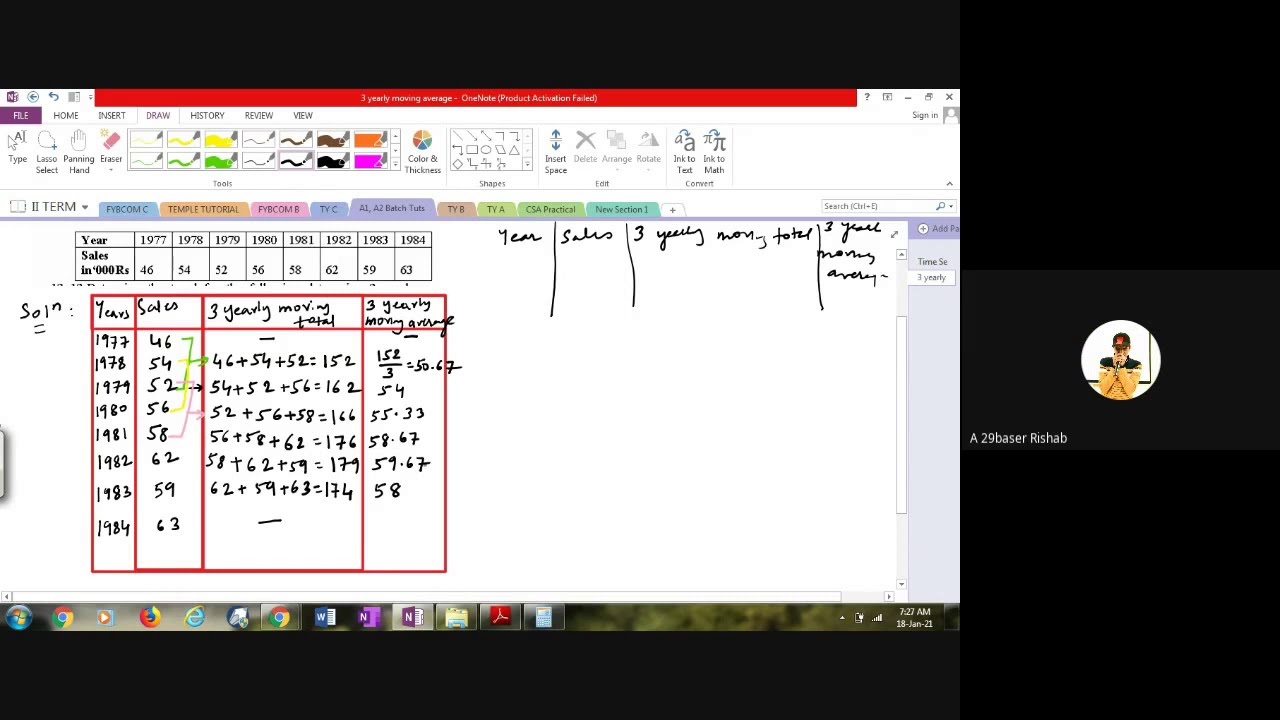Open the TY C section tab

coord(328,209)
